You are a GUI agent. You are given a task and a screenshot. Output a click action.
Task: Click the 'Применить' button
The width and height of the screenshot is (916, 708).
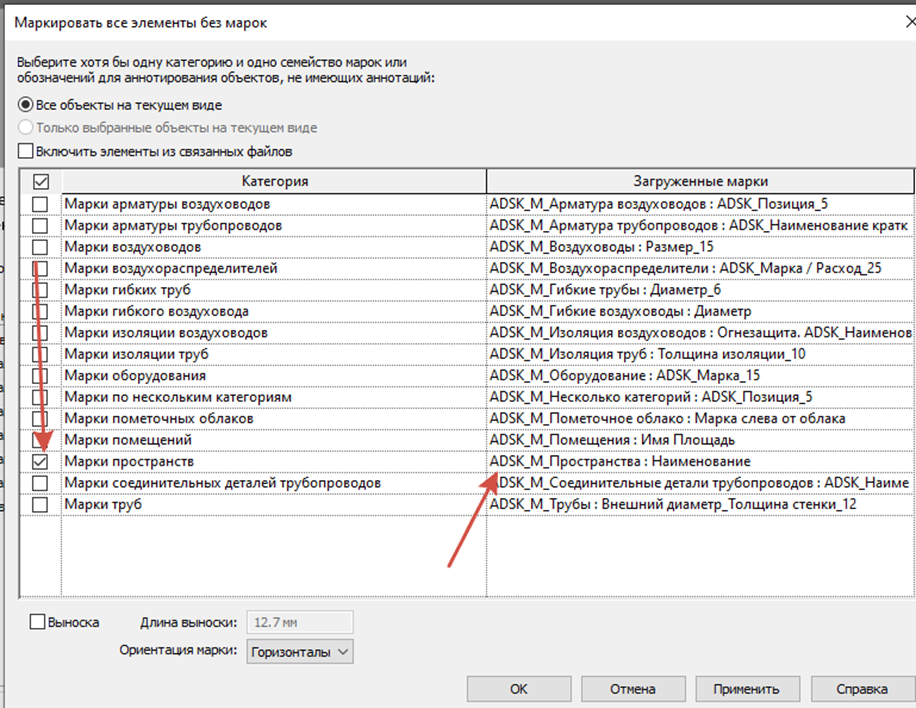coord(747,689)
